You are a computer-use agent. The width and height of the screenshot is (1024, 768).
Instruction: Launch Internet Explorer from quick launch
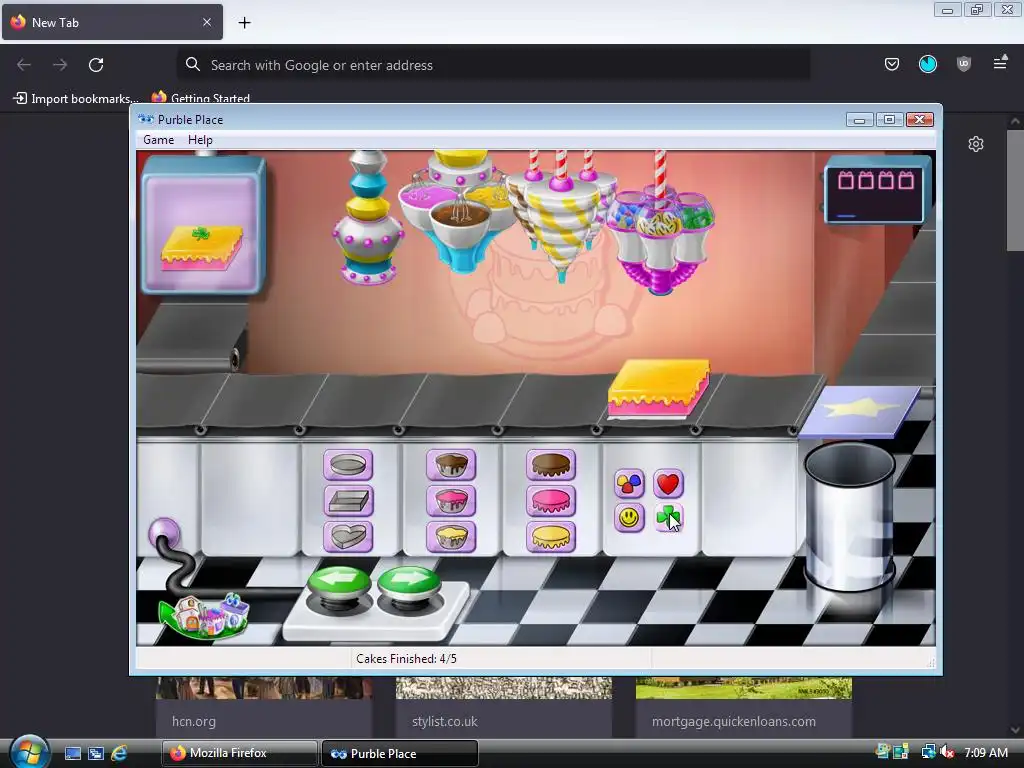point(120,753)
